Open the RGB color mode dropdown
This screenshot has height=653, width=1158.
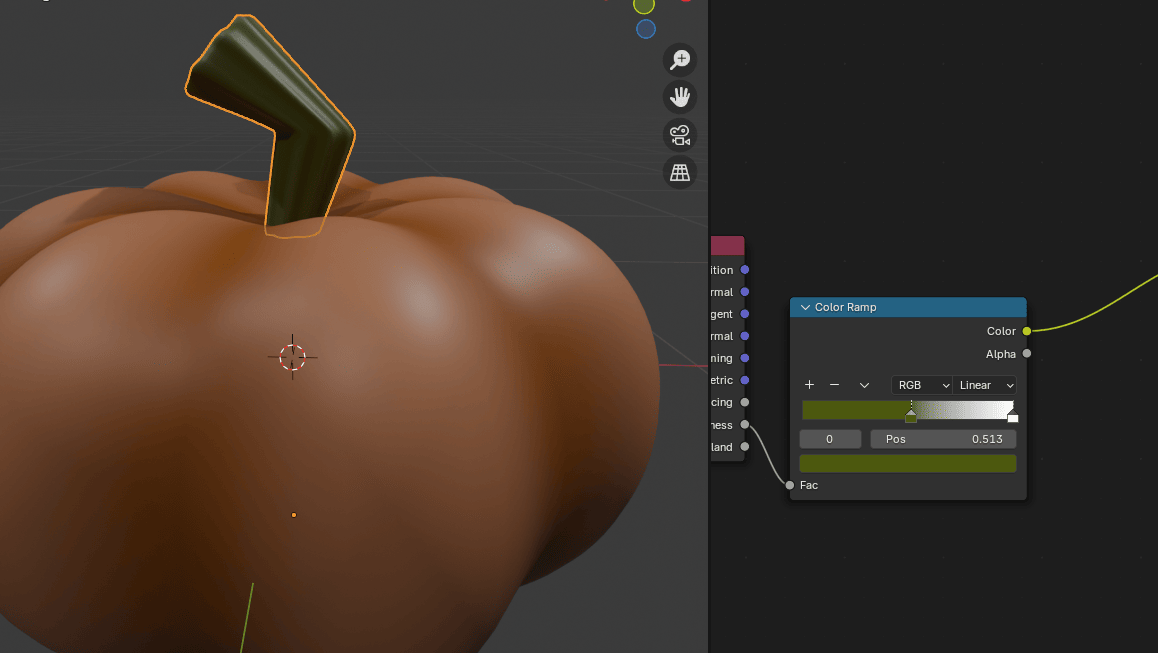[921, 385]
